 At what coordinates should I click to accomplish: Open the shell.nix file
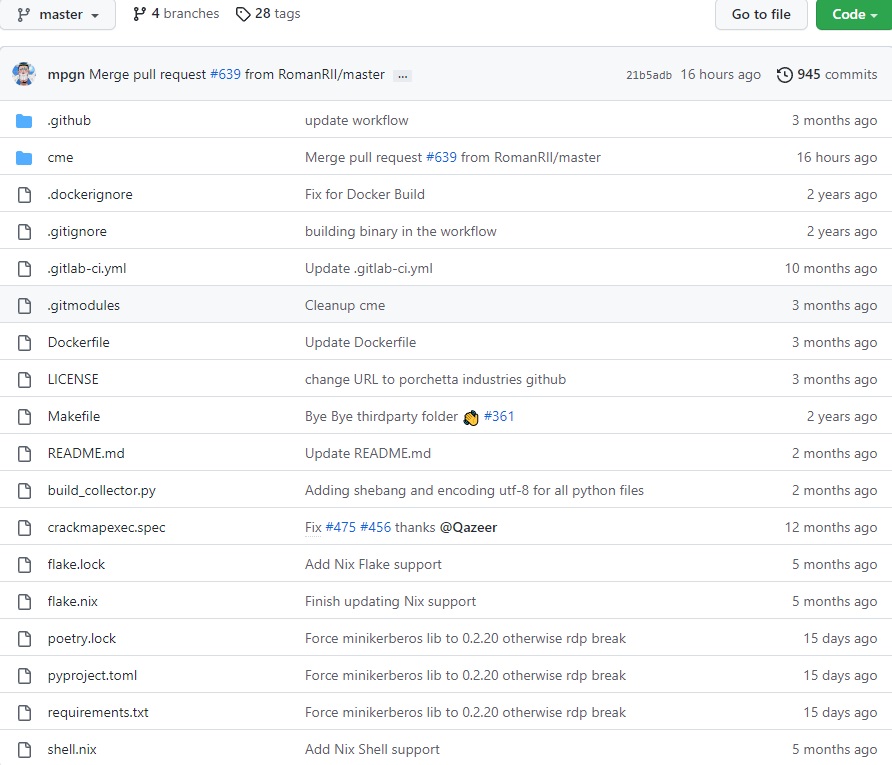tap(72, 749)
